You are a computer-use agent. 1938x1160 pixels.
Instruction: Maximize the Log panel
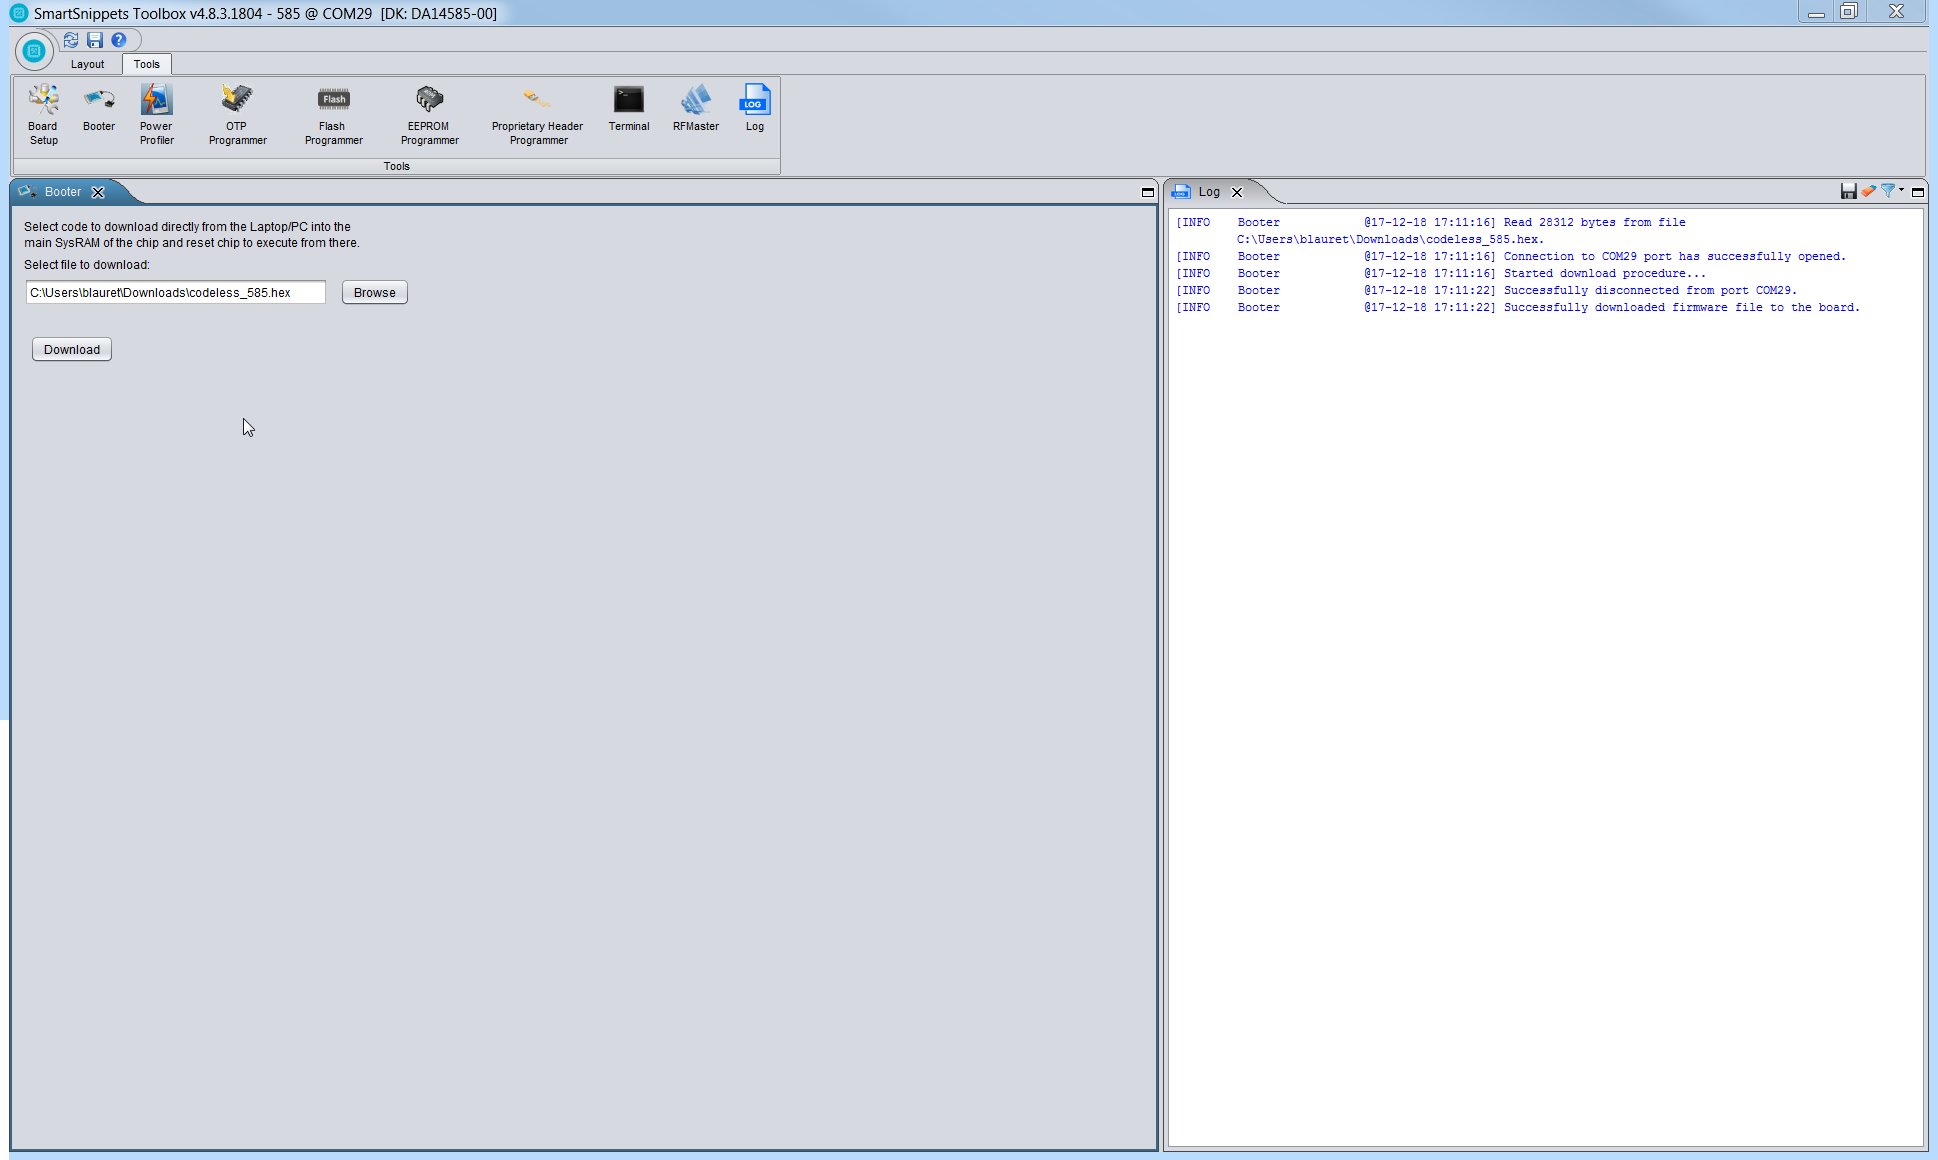click(x=1918, y=192)
